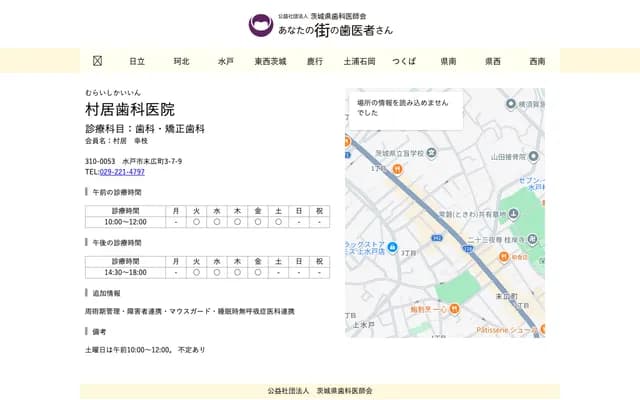The width and height of the screenshot is (640, 400).
Task: Click the reading むらいしかいいん above the name
Action: click(113, 93)
